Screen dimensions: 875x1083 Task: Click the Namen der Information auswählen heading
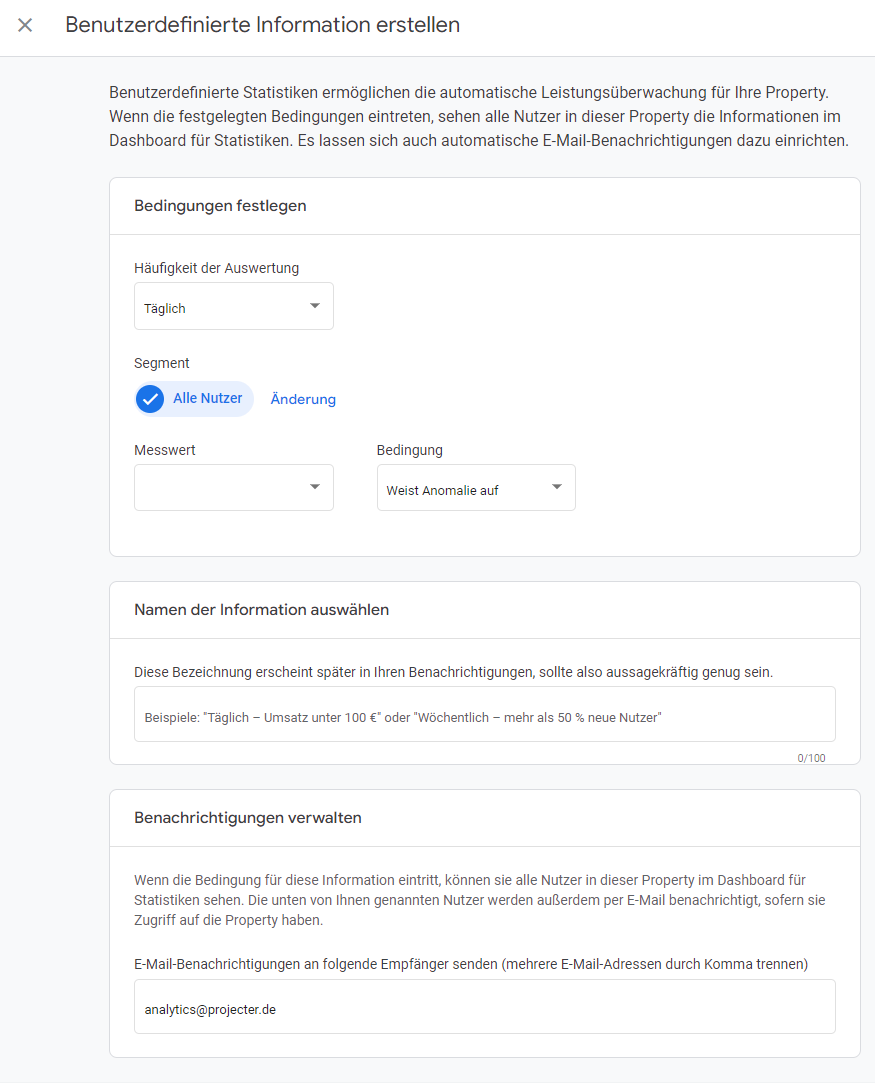(262, 610)
